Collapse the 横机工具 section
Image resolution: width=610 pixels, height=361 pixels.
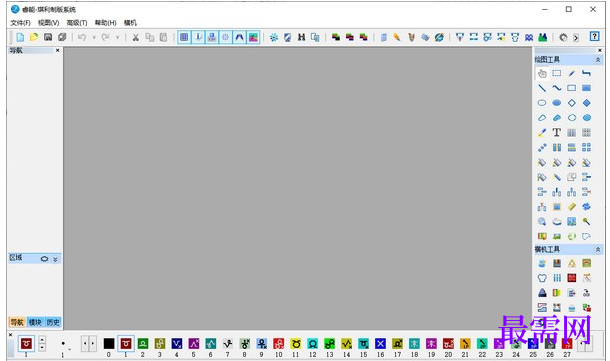(x=598, y=249)
